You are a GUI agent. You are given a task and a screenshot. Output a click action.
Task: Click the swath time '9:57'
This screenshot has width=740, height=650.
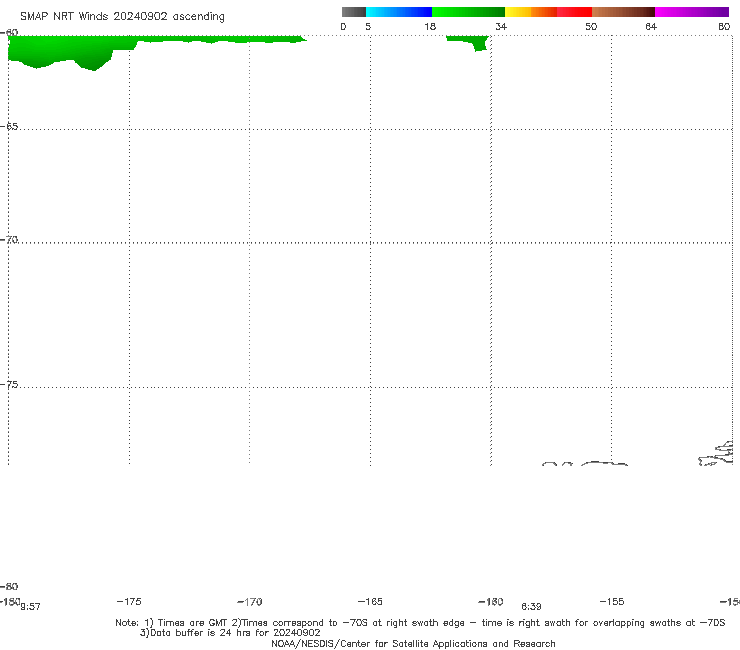(x=31, y=607)
